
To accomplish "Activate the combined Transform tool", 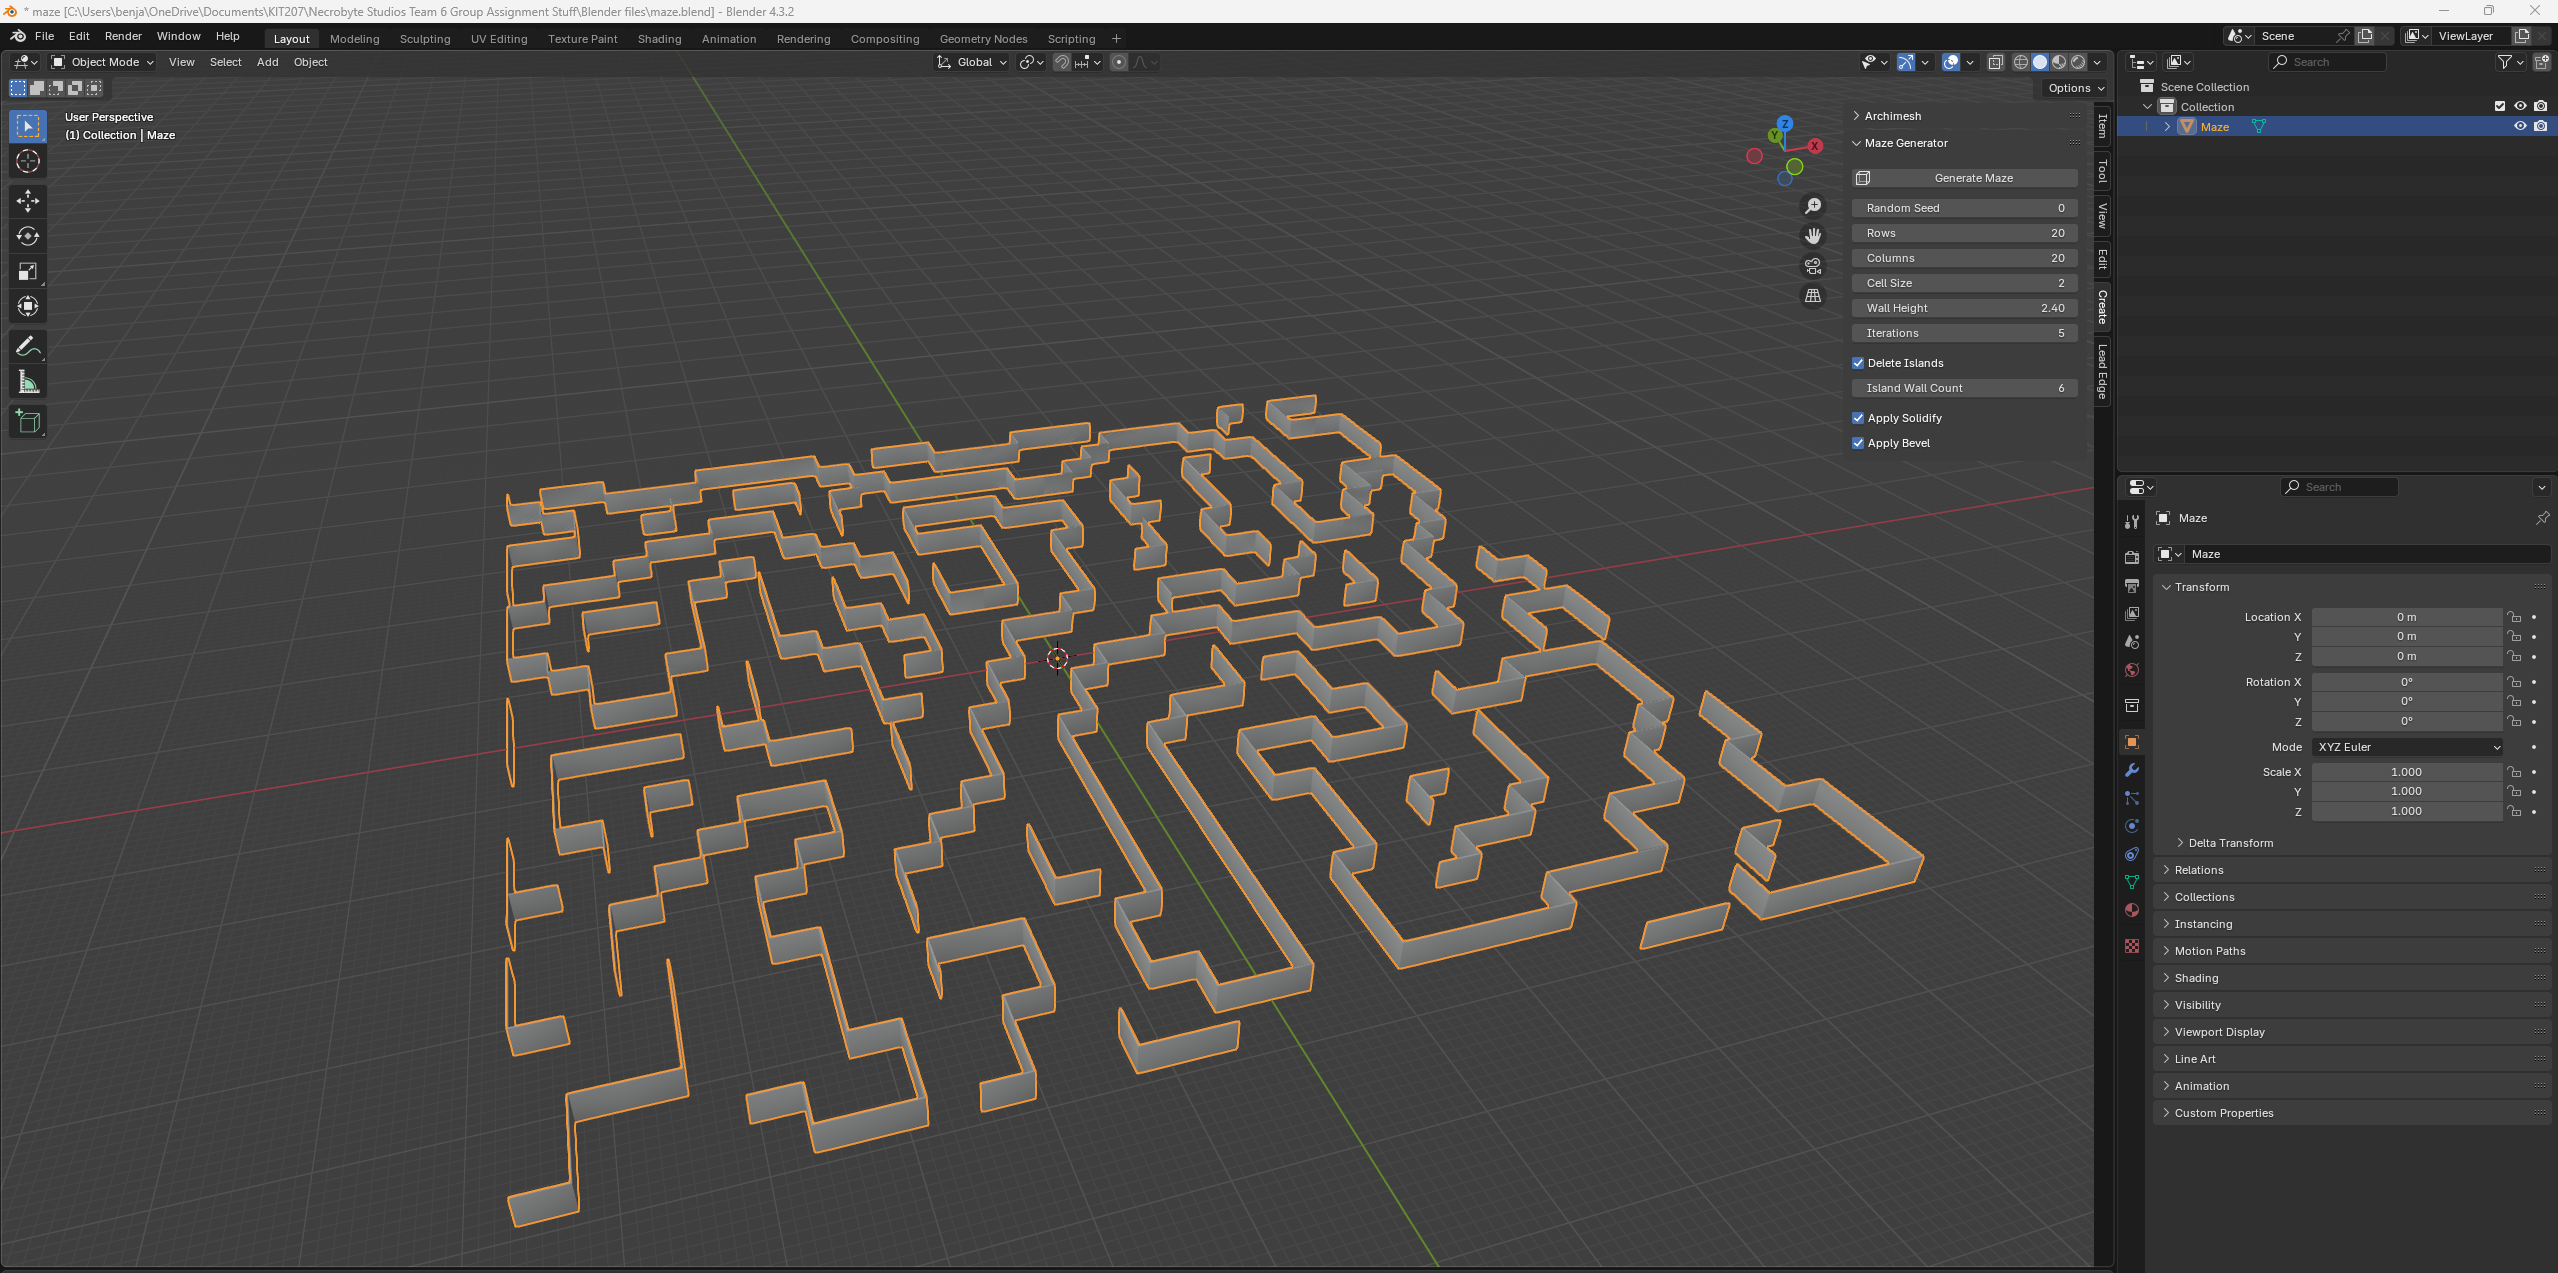I will (x=28, y=306).
